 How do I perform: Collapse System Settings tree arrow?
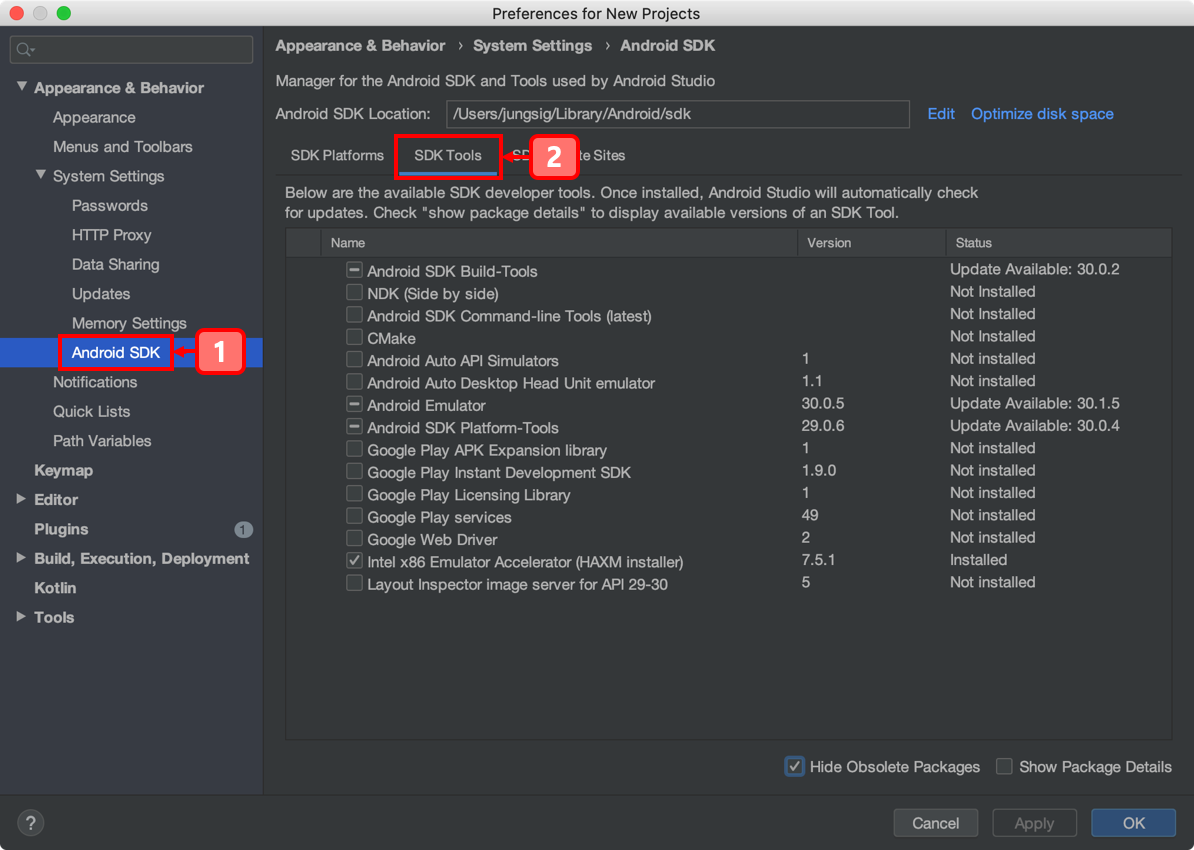coord(40,175)
